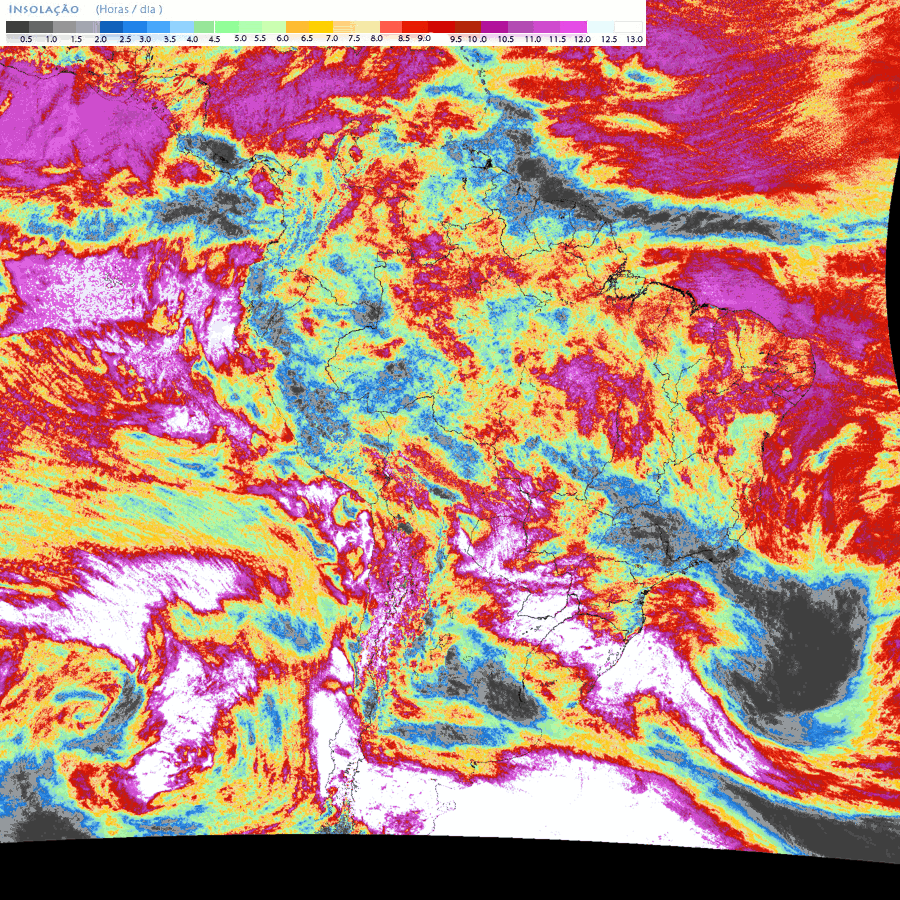Screen dimensions: 900x900
Task: Click the 0.5 value label in legend
Action: [26, 38]
